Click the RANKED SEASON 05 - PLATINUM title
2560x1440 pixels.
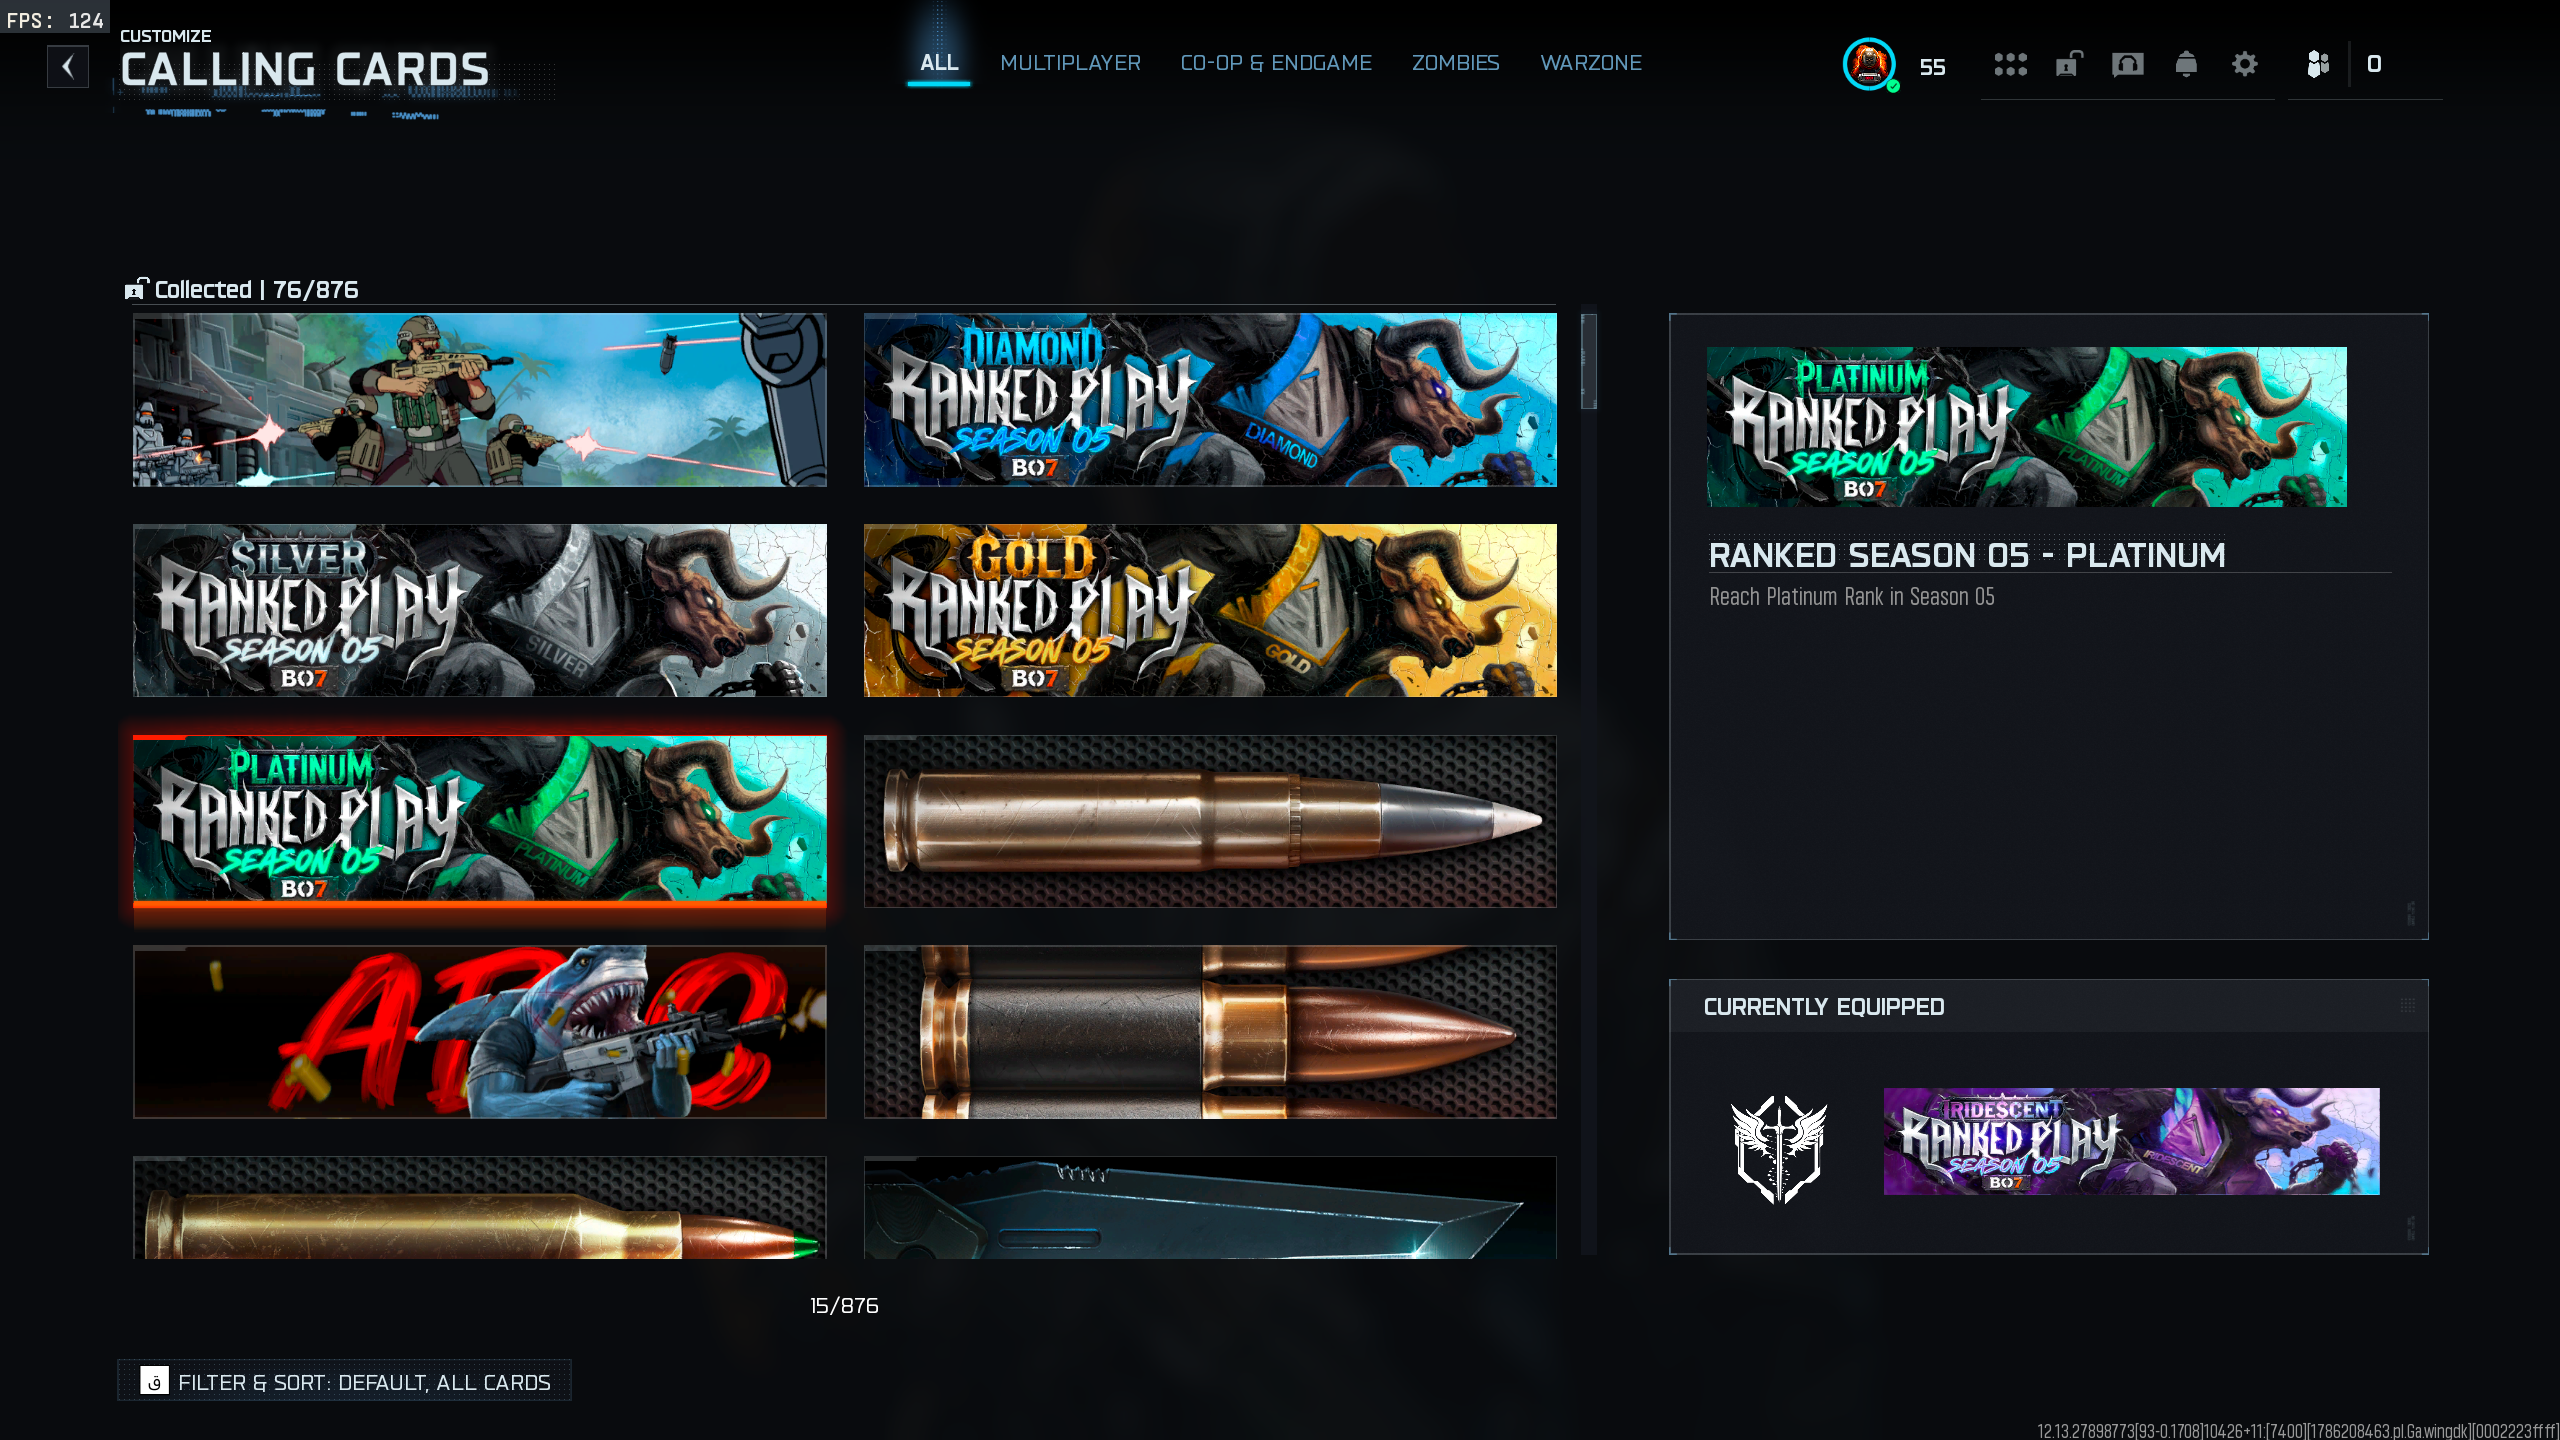click(x=1967, y=555)
